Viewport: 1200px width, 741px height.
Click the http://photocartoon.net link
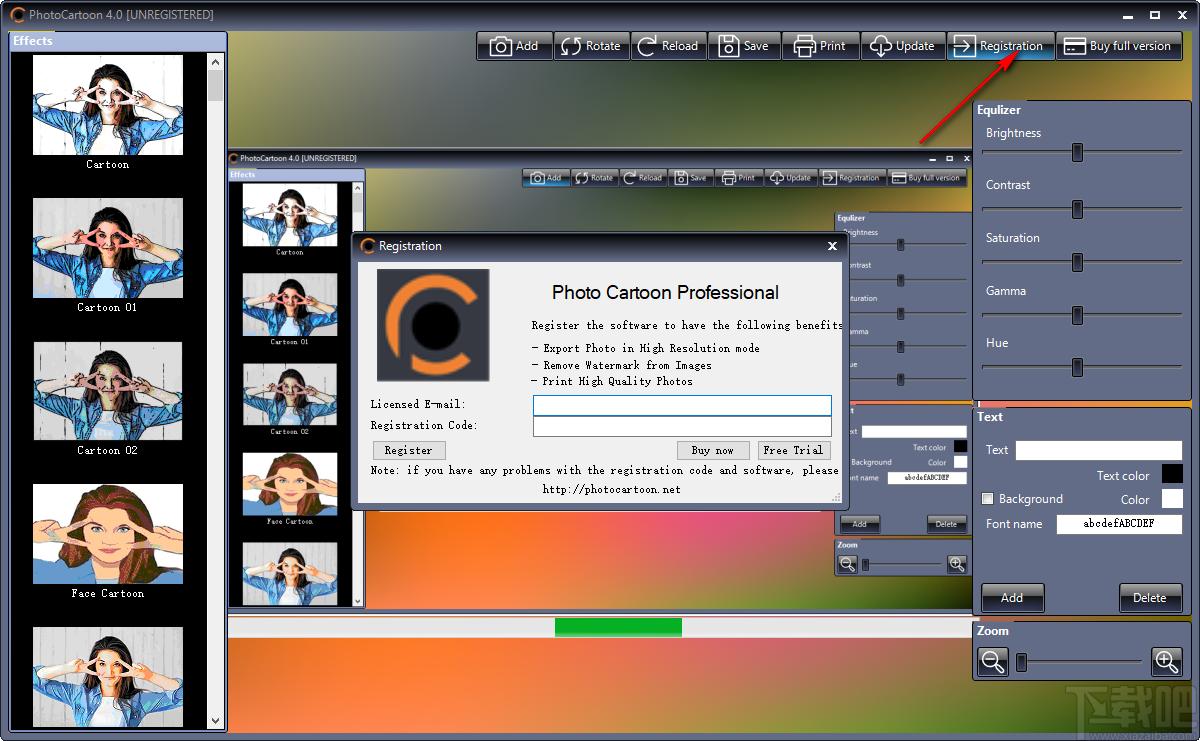click(x=612, y=489)
